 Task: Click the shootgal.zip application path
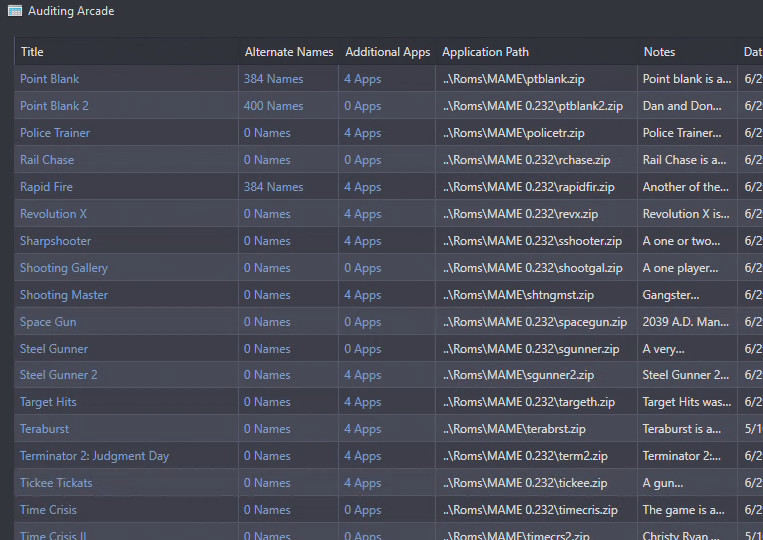pos(533,268)
